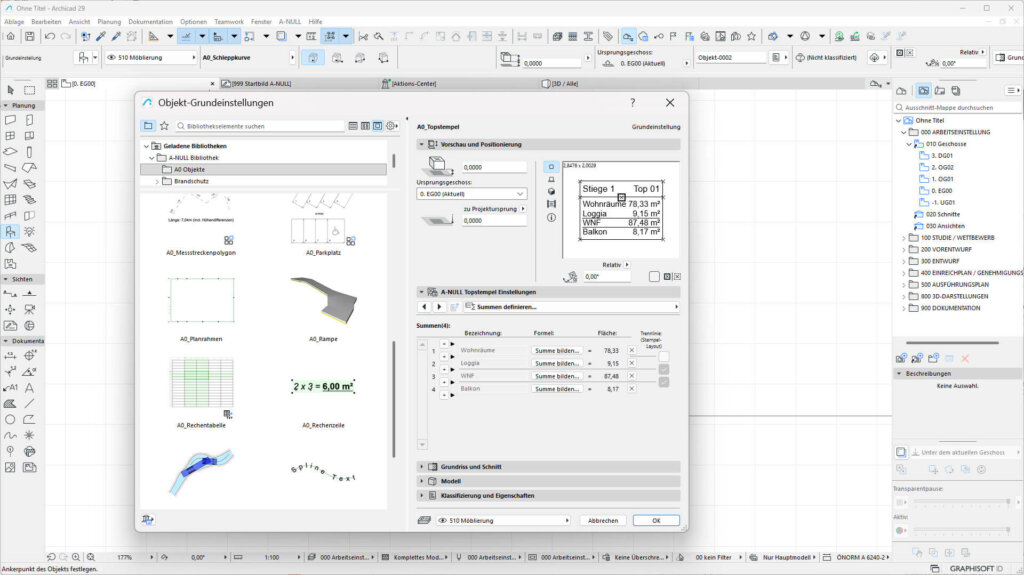The width and height of the screenshot is (1024, 575).
Task: Click 'Summe bilden...' for the WNF row
Action: 557,376
